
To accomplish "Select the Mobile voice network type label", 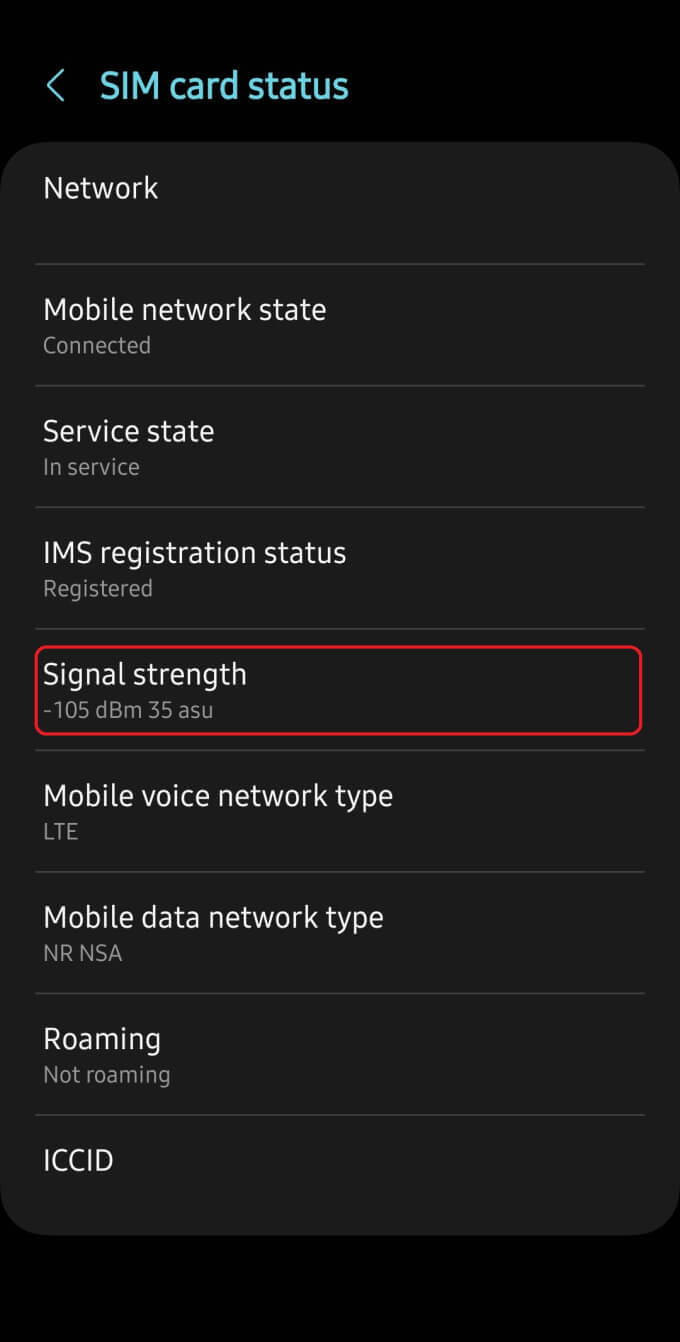I will (218, 796).
